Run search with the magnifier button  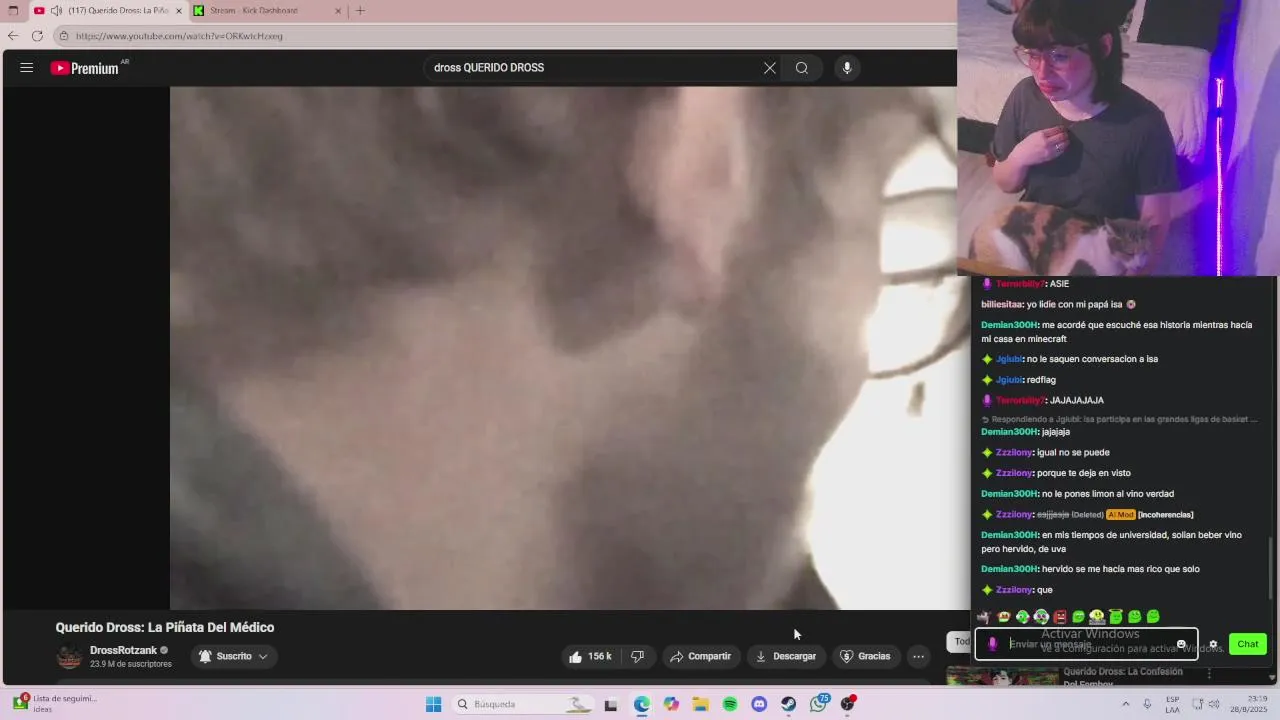point(801,68)
